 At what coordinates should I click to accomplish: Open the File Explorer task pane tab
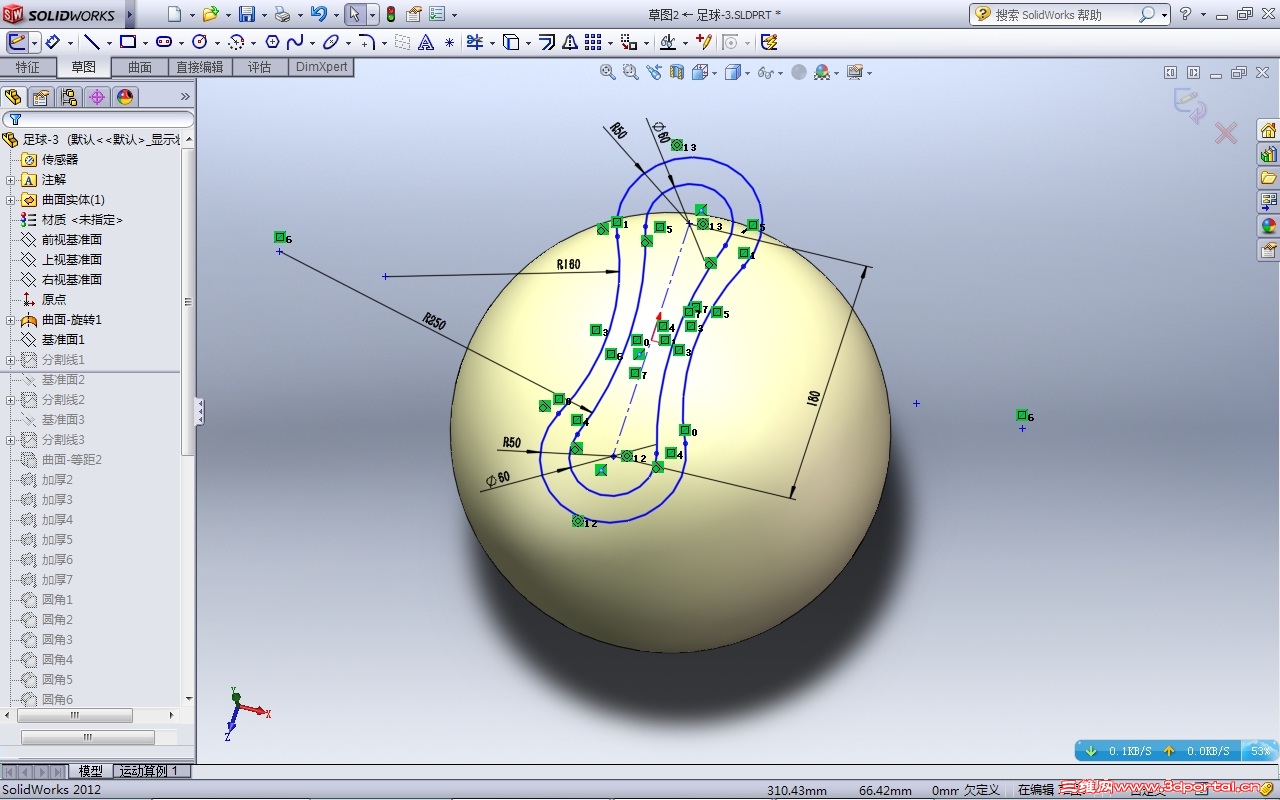pos(1268,178)
